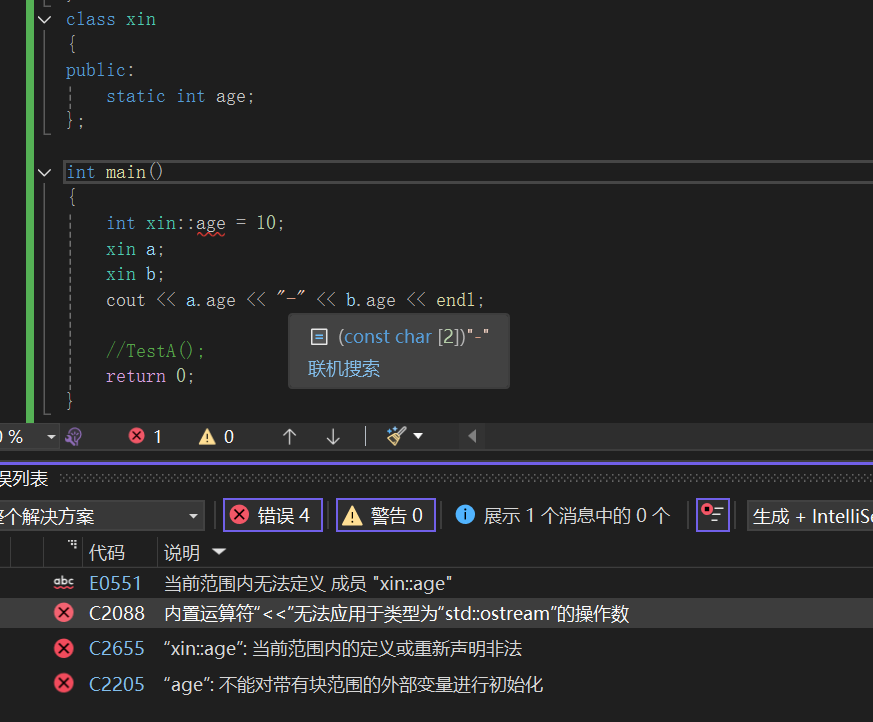Click the tooltip's const char type icon
Screen dimensions: 873x722
pos(319,336)
